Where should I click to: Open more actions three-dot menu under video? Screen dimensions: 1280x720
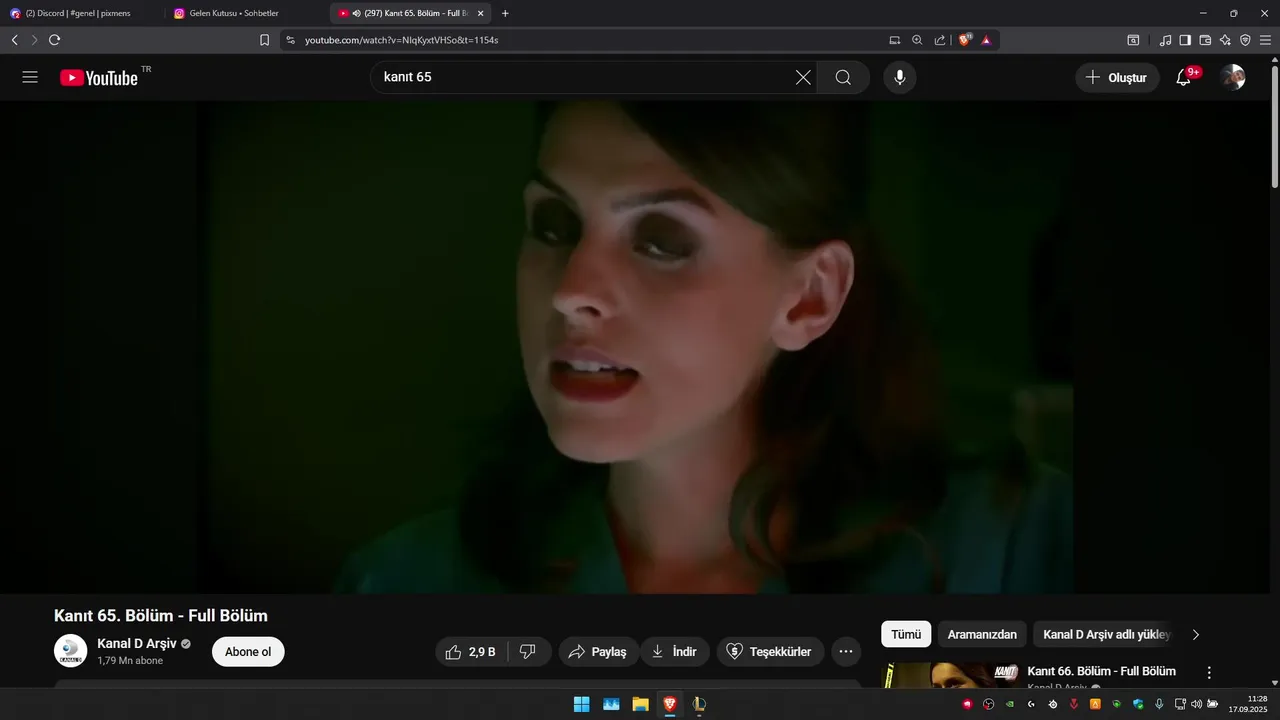(845, 652)
